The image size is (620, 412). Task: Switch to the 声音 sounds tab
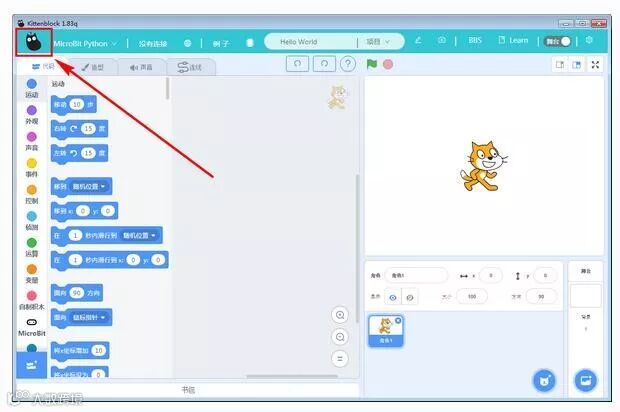[141, 67]
